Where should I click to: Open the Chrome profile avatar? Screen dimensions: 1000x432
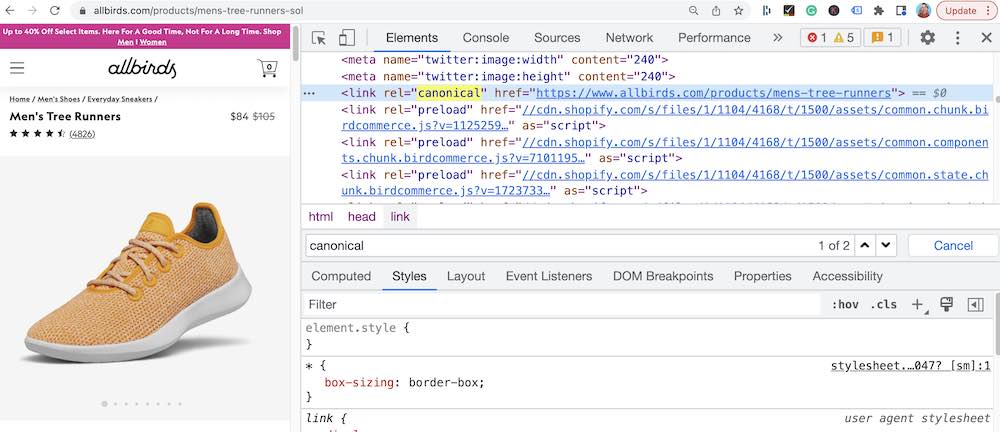point(923,11)
